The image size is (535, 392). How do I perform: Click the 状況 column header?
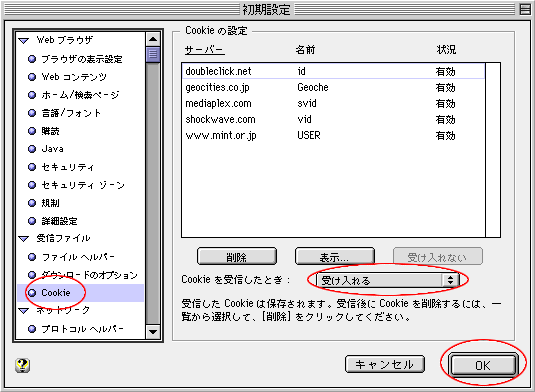pos(446,50)
